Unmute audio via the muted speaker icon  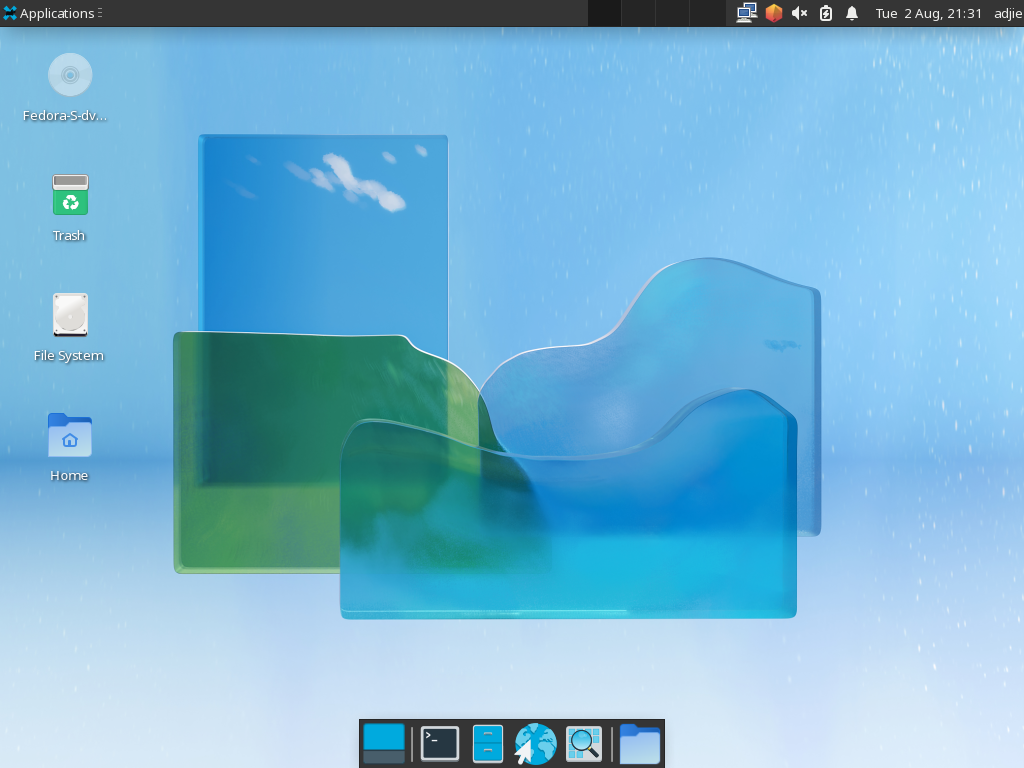coord(797,13)
